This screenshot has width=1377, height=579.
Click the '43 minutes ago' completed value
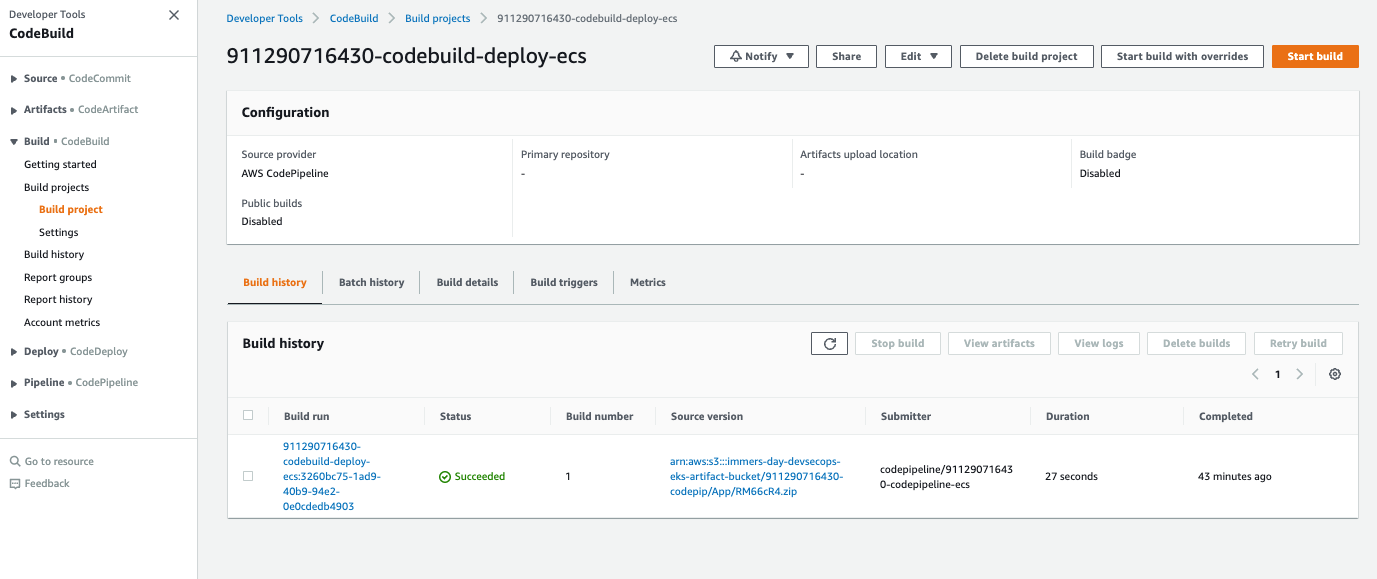coord(1235,476)
